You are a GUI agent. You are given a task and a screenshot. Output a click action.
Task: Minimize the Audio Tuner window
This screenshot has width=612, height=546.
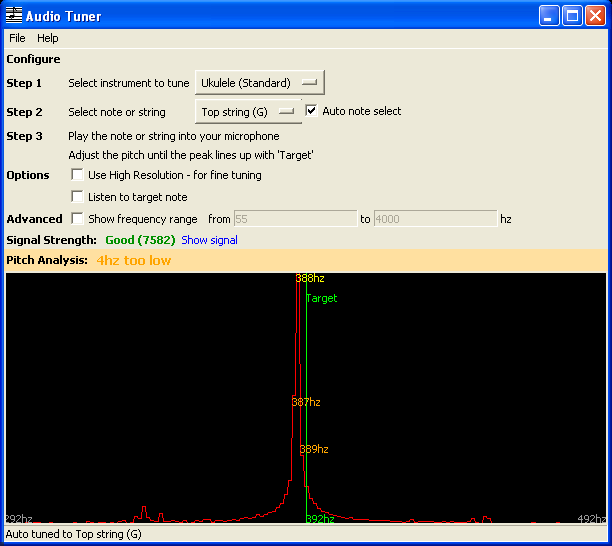click(549, 16)
